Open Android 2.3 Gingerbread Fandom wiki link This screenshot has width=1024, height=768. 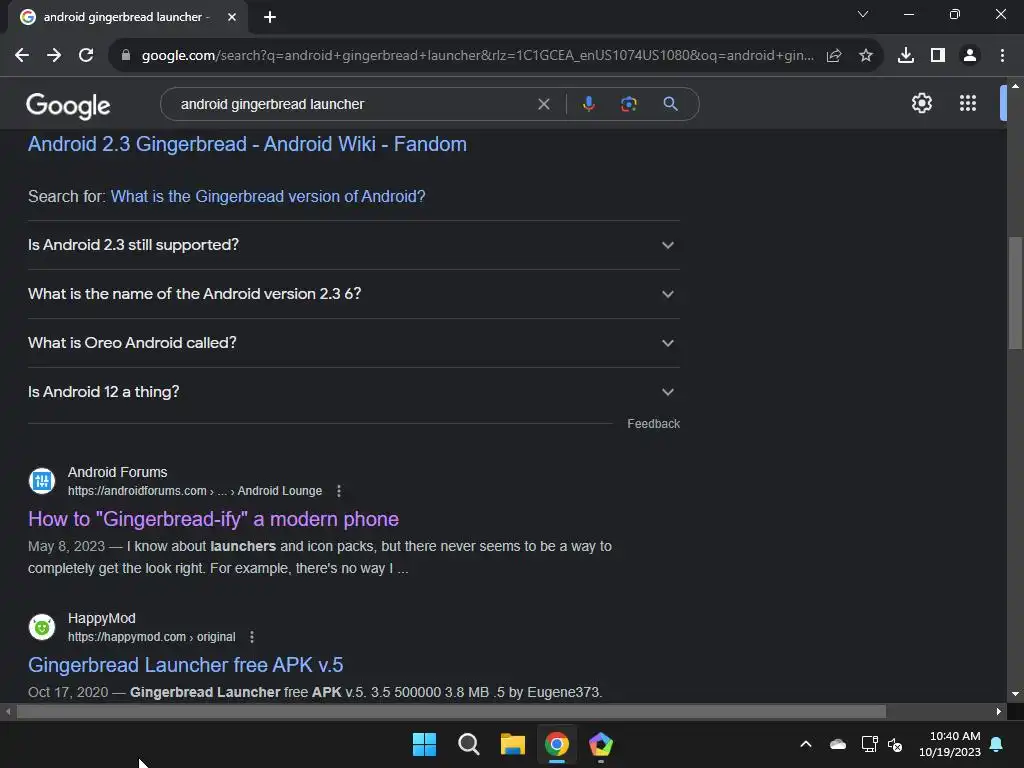pyautogui.click(x=248, y=144)
